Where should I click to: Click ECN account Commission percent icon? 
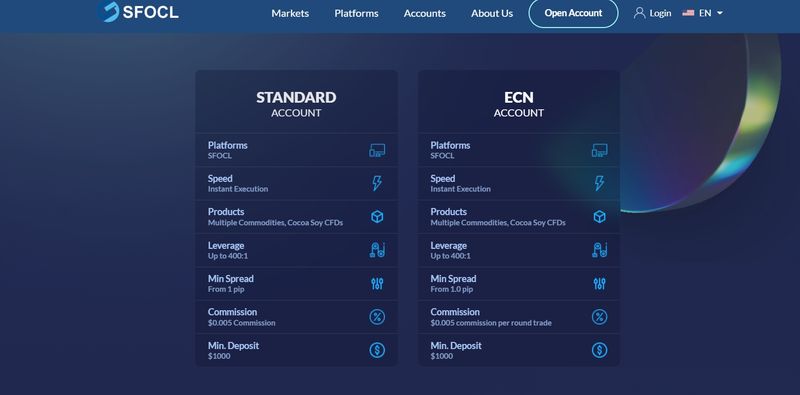[x=599, y=317]
